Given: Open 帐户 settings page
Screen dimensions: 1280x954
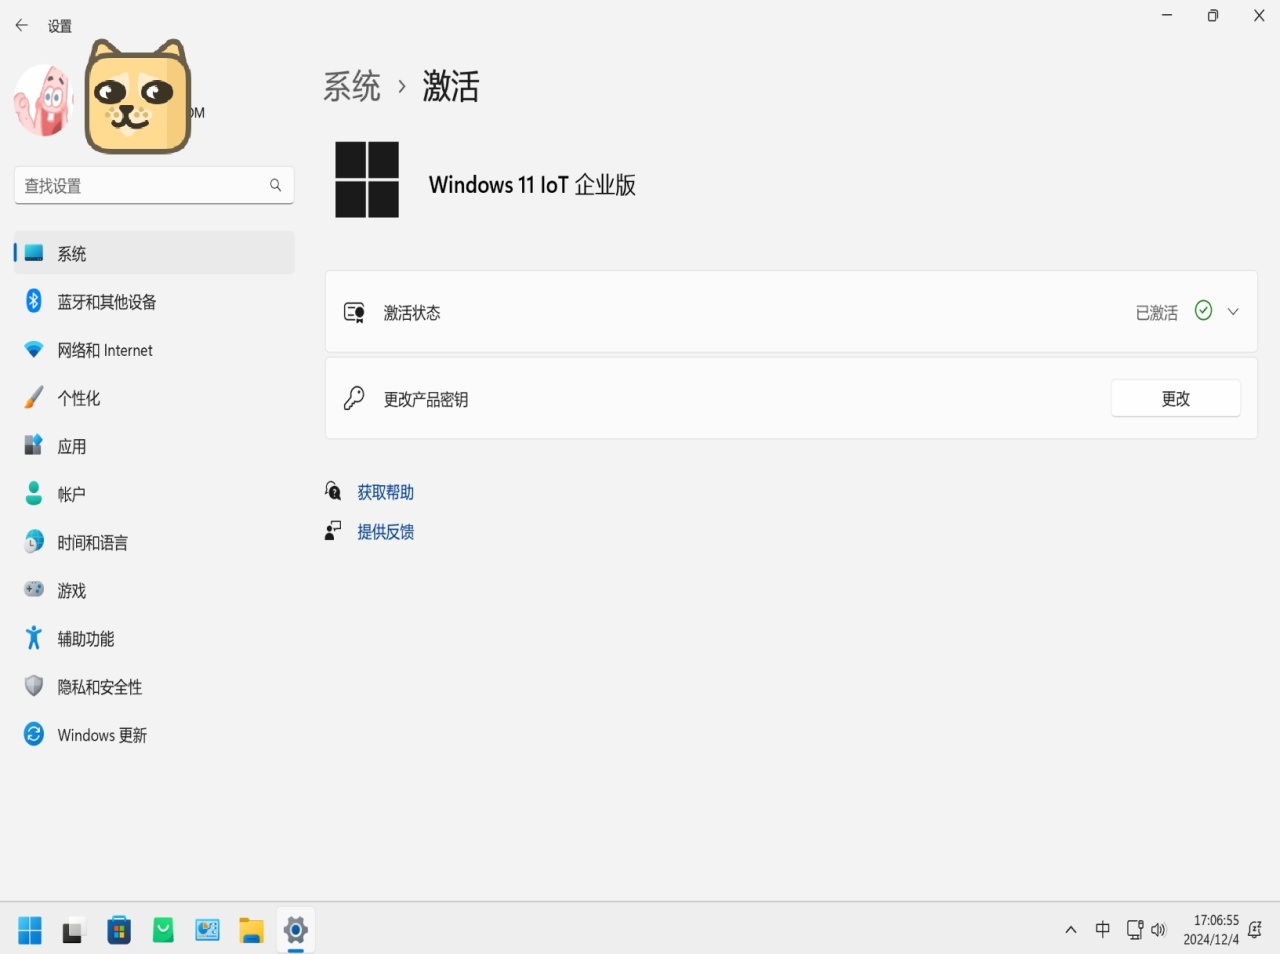Looking at the screenshot, I should point(154,494).
